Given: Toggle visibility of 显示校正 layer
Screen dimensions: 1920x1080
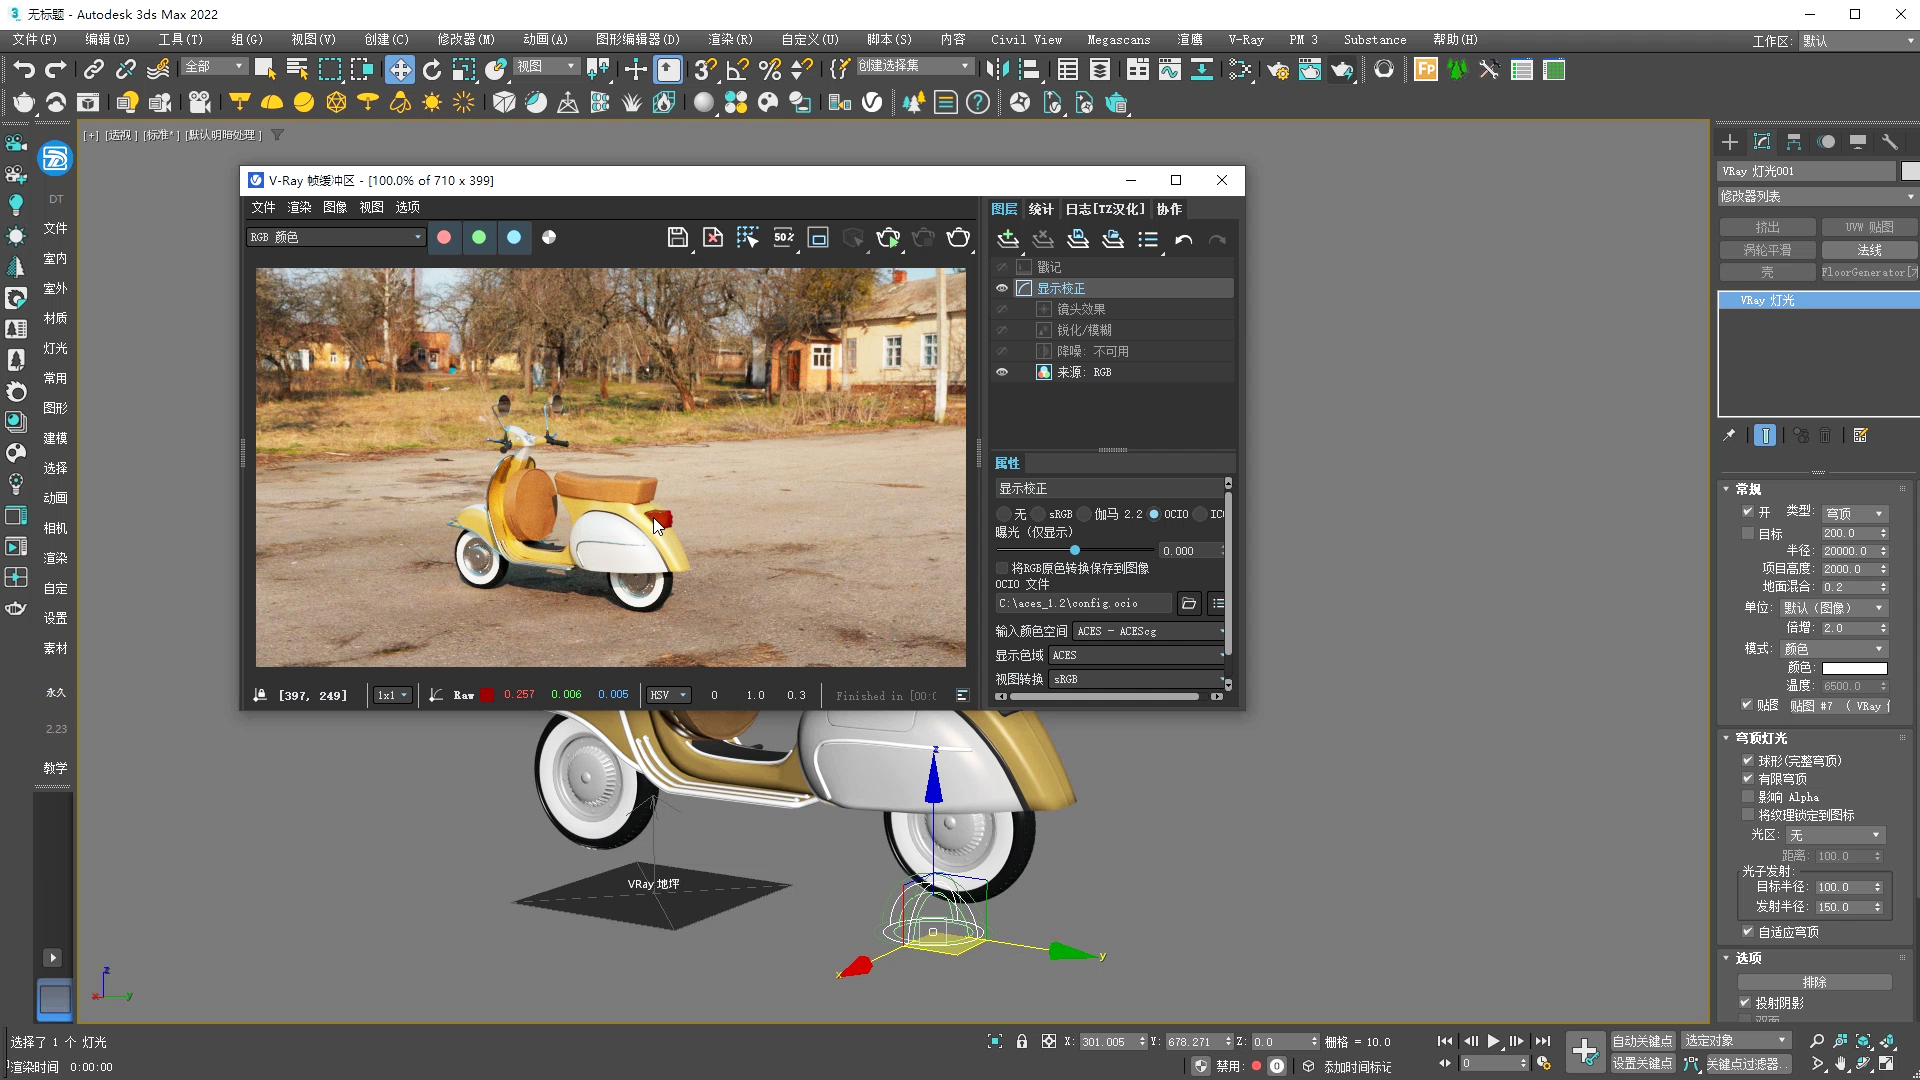Looking at the screenshot, I should 1001,288.
